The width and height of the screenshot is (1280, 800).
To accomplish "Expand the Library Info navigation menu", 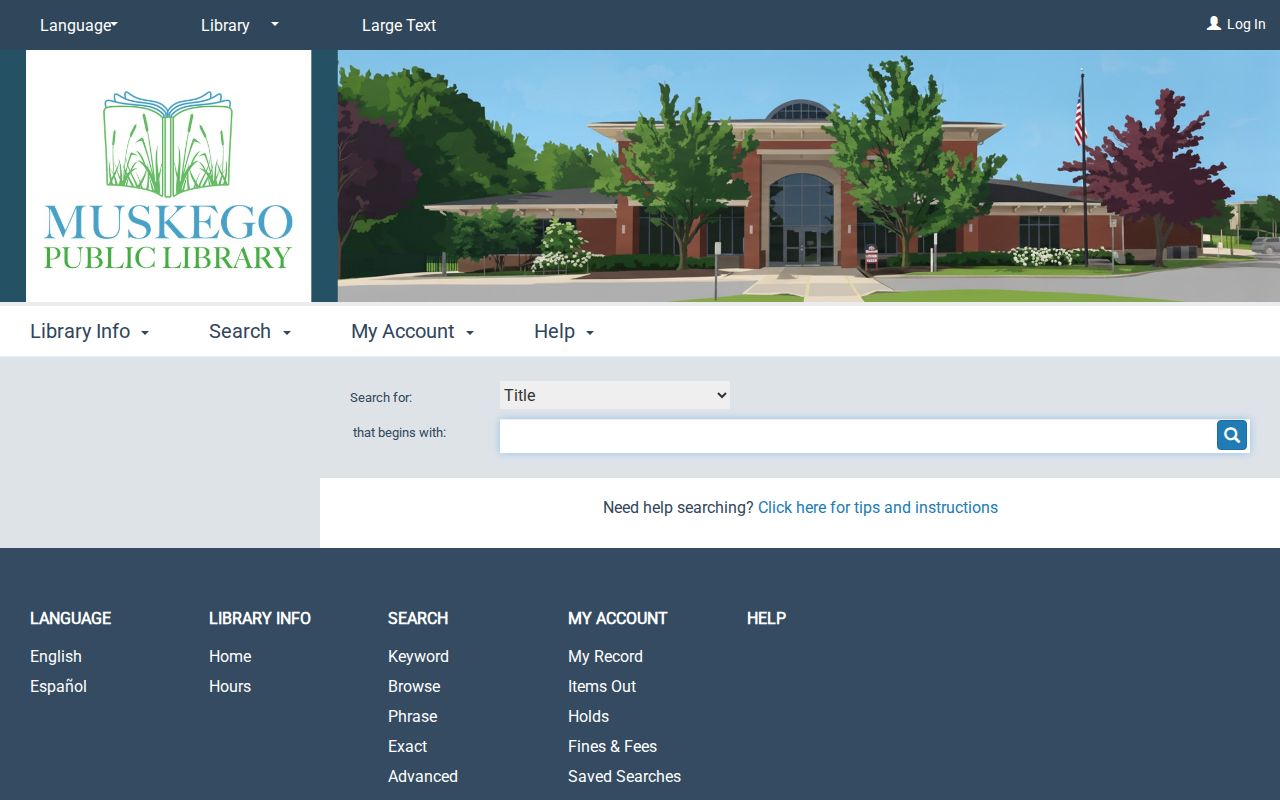I will (x=90, y=331).
